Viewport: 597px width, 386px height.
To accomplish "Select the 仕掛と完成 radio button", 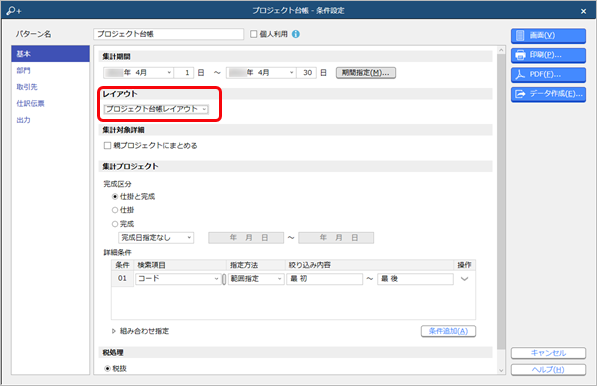I will [x=115, y=197].
